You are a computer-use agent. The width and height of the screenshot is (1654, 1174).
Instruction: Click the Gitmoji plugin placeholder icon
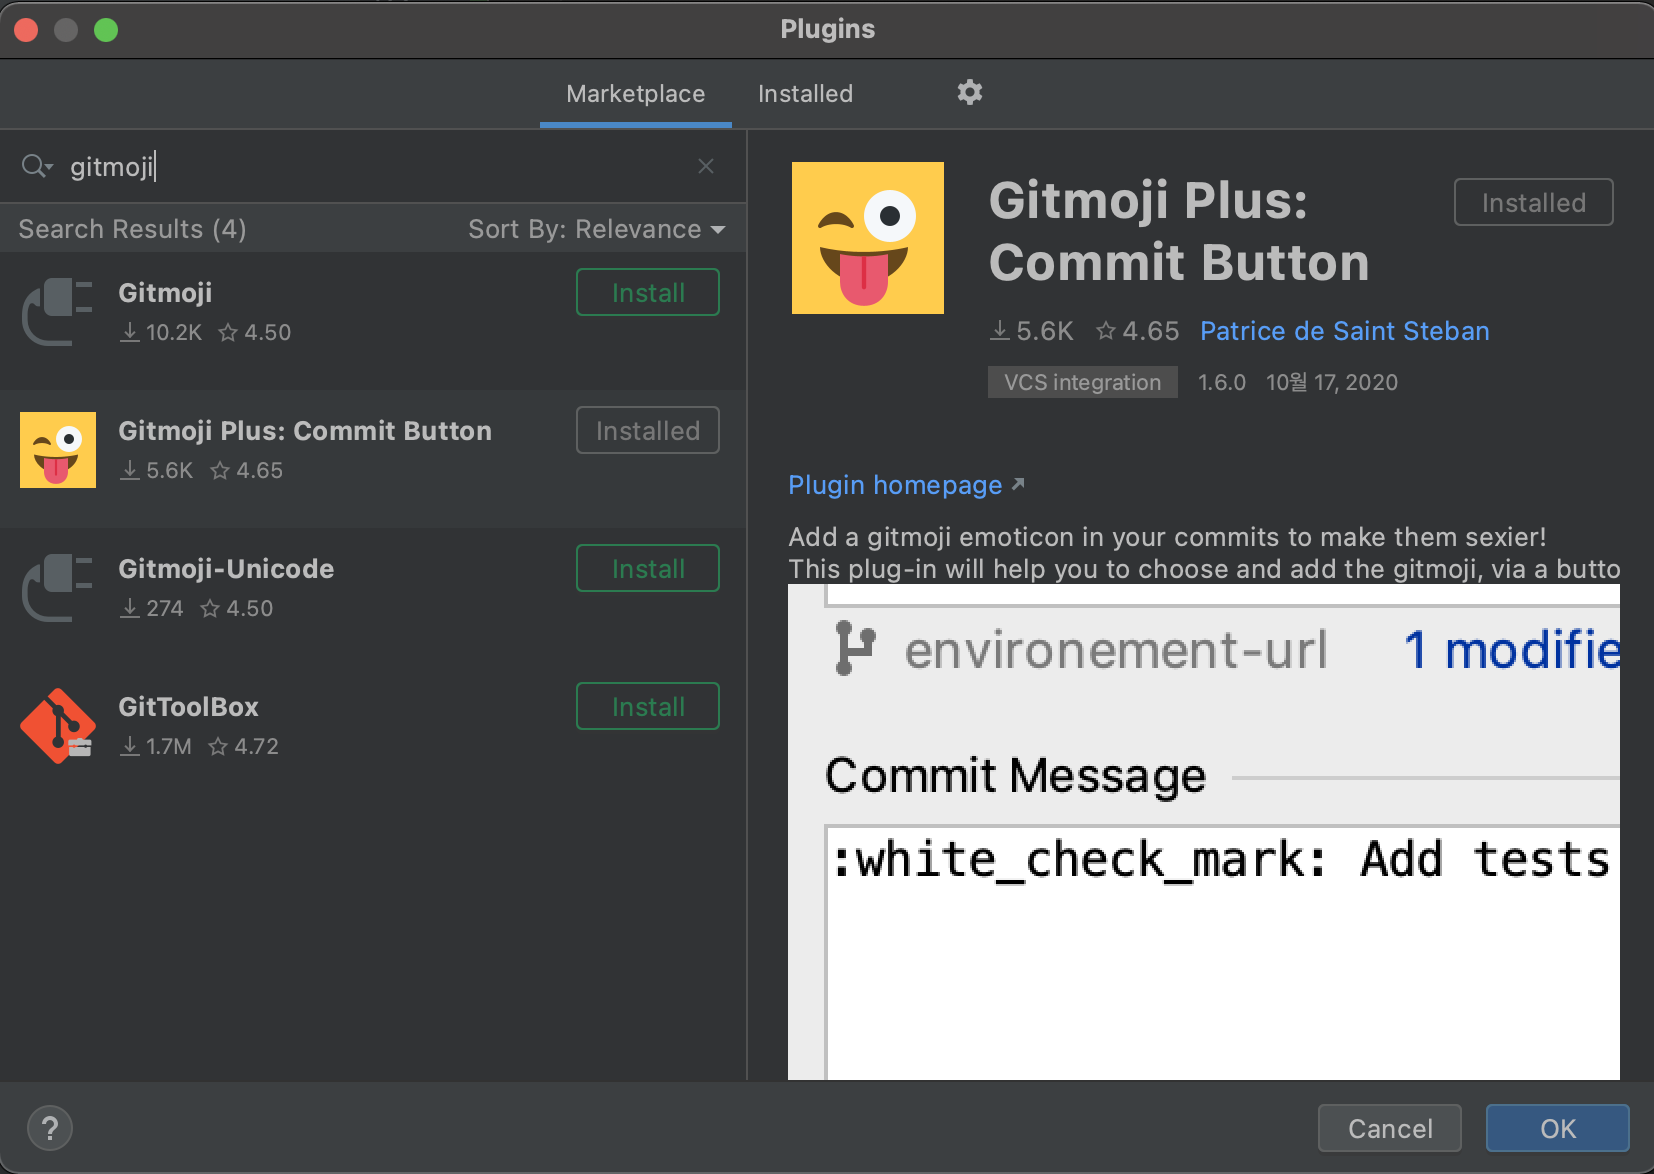(x=58, y=312)
